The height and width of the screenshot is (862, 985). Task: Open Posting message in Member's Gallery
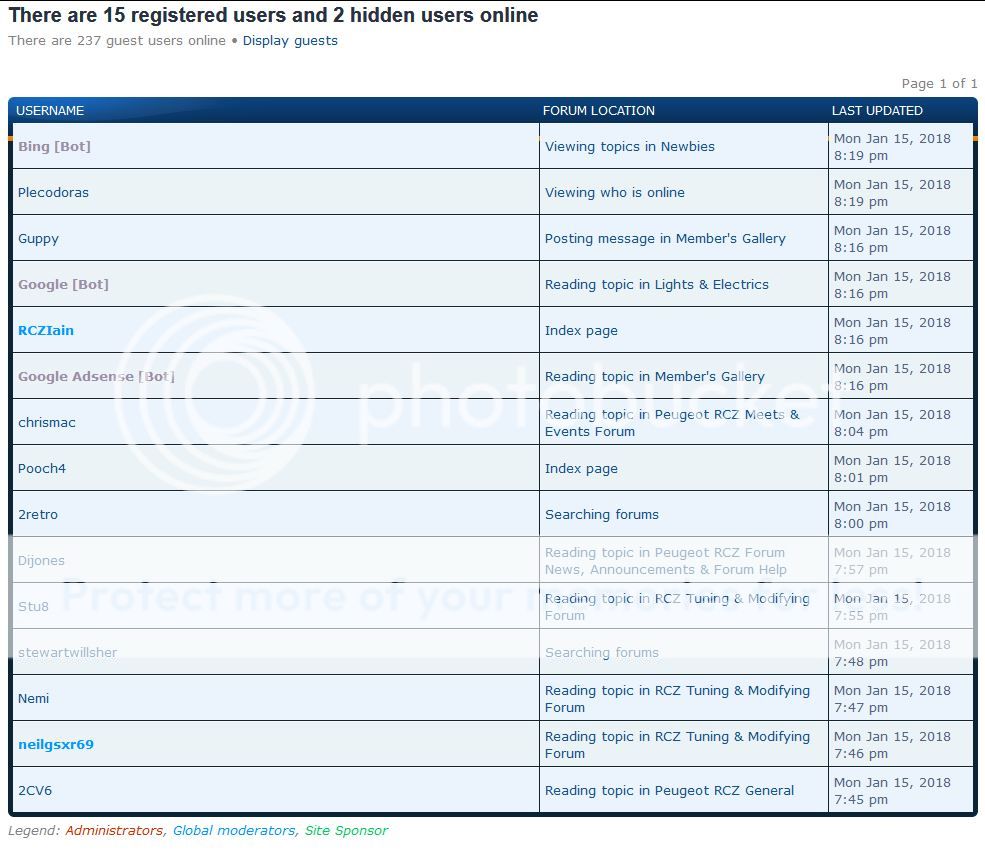click(x=665, y=239)
